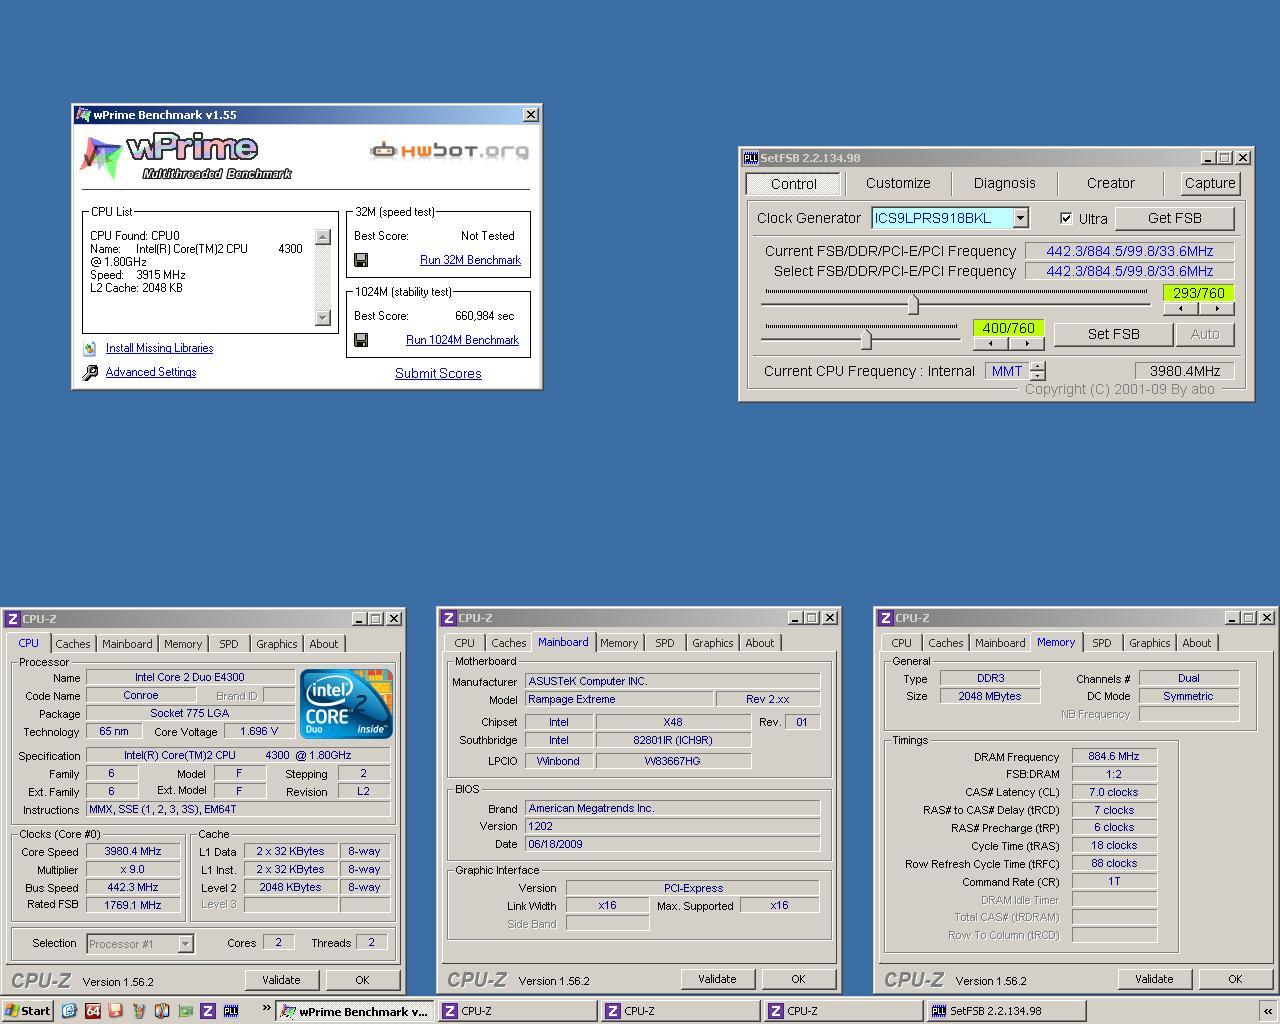The width and height of the screenshot is (1280, 1024).
Task: Click the upper FSB slider thumb
Action: coord(913,304)
